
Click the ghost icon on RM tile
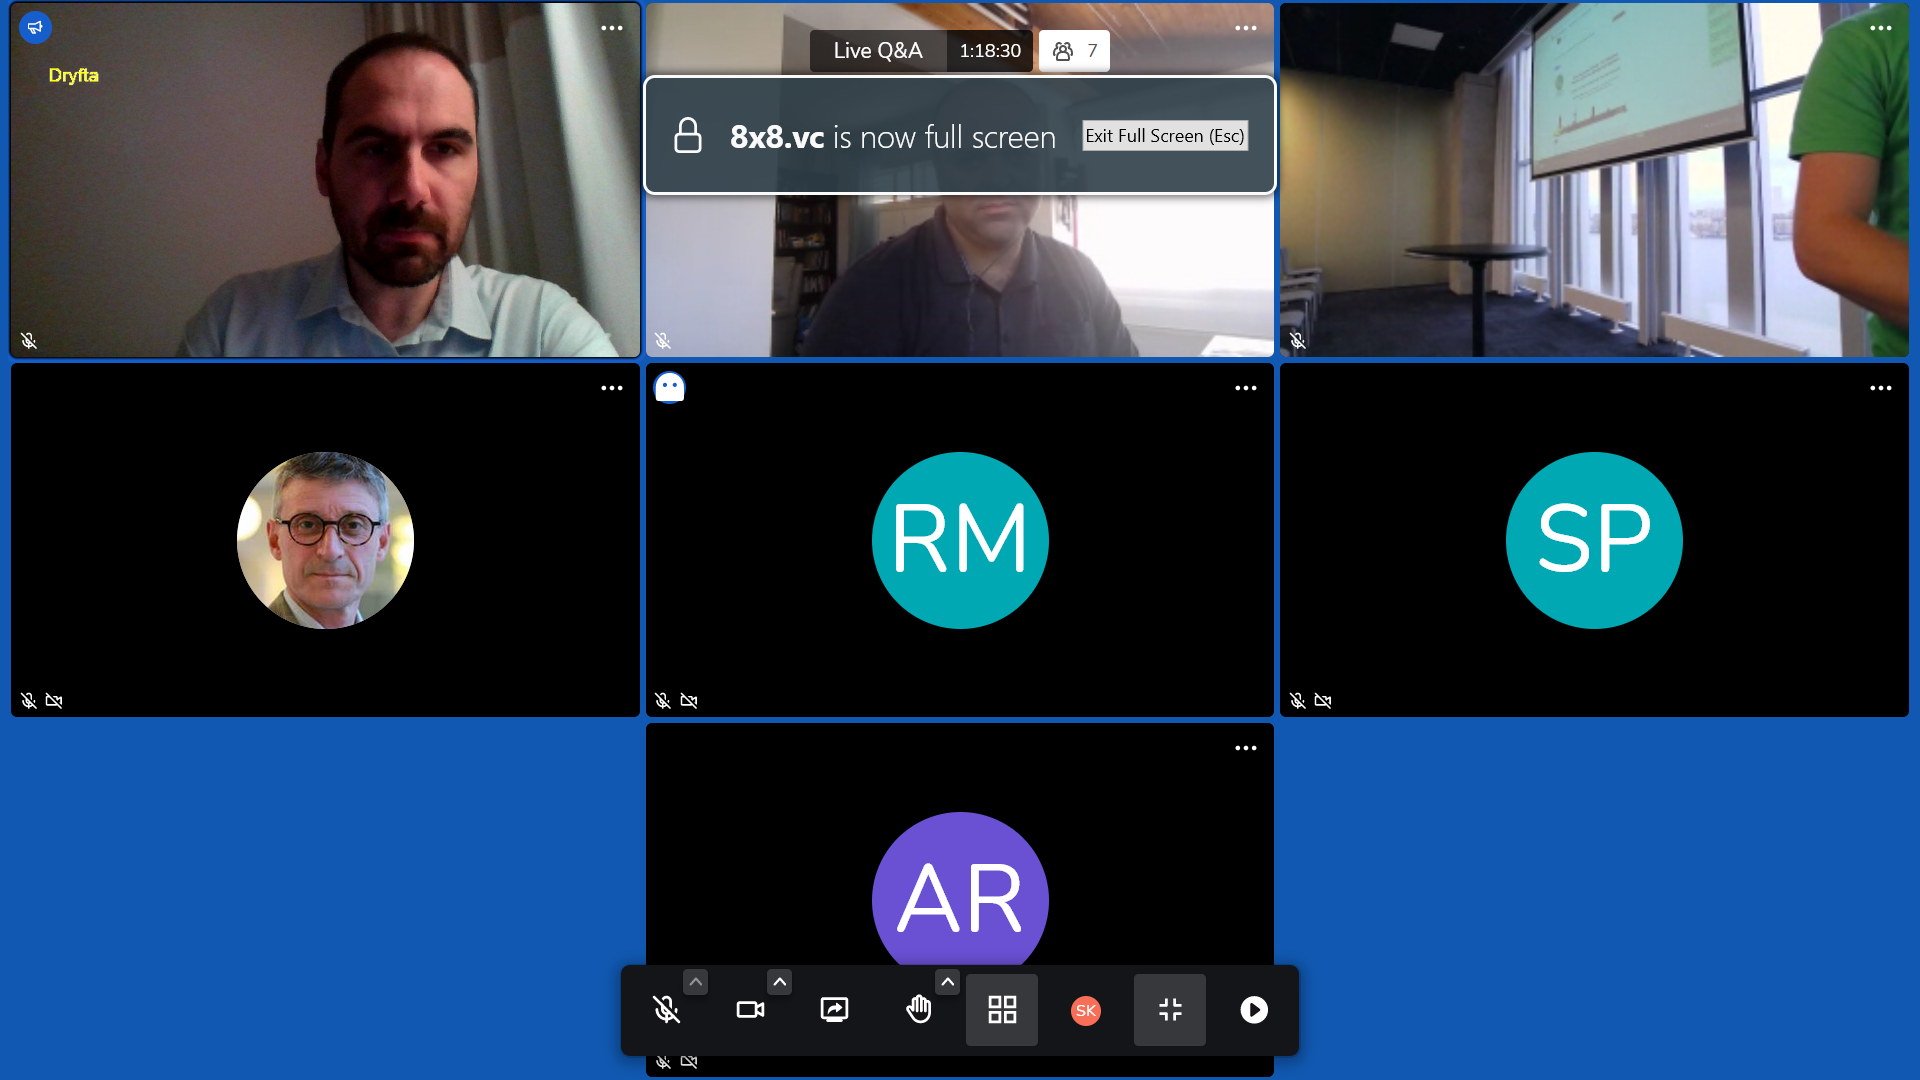point(670,387)
